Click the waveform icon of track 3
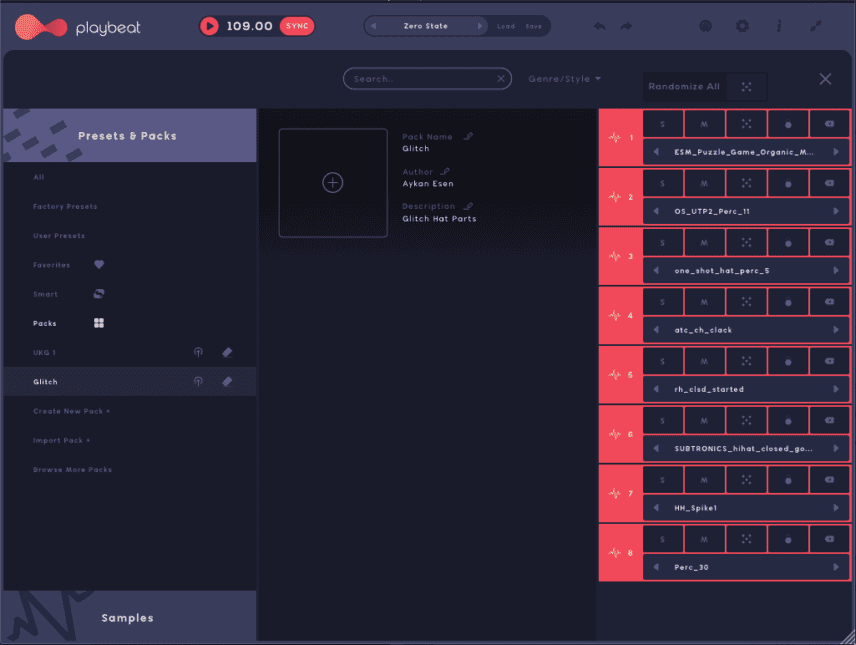This screenshot has width=856, height=645. (x=615, y=256)
